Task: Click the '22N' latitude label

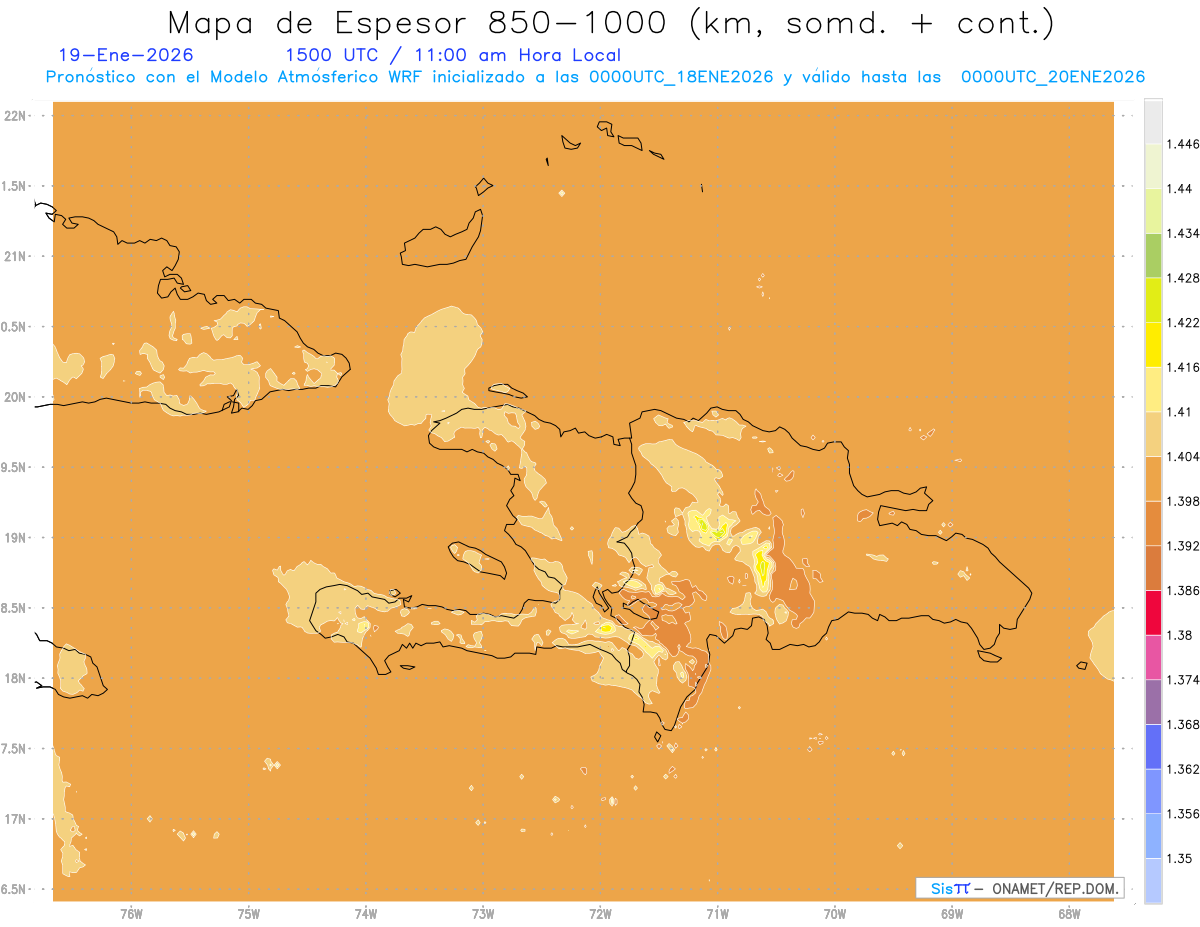Action: [x=16, y=116]
